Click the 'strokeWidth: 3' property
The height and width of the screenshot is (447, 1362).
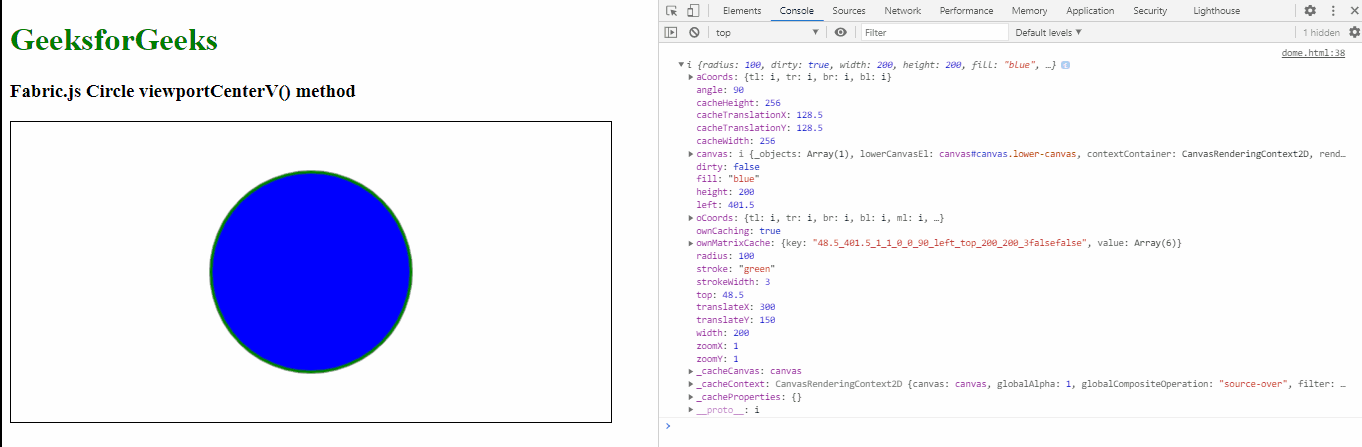[733, 282]
